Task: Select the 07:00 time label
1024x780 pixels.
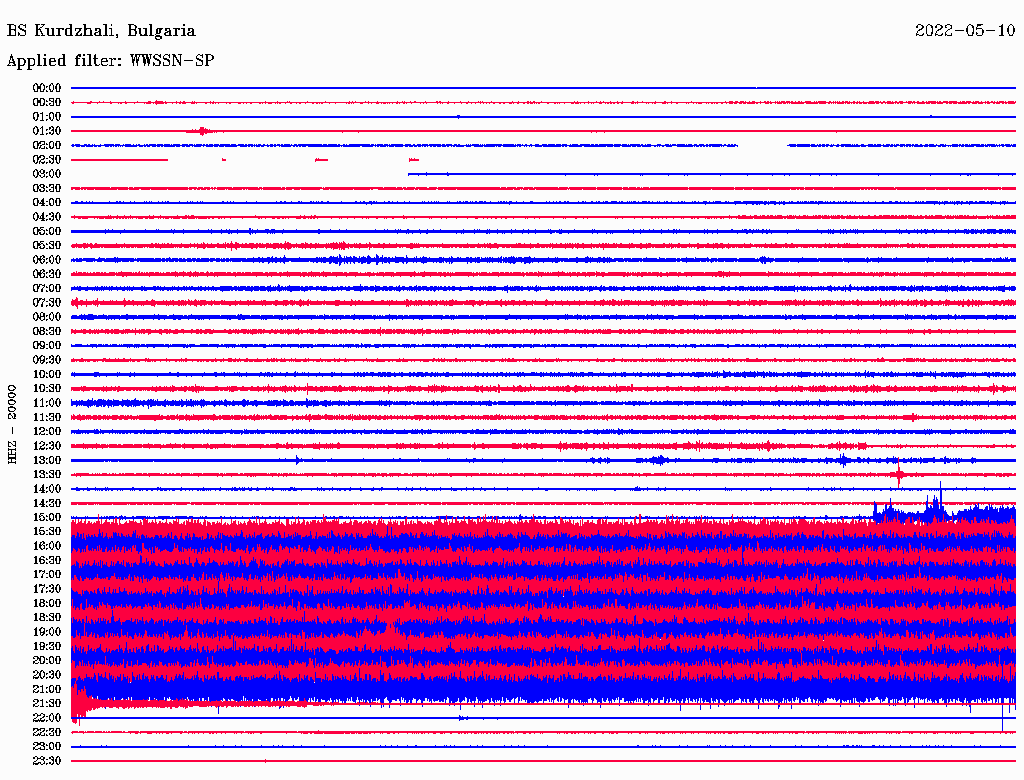Action: [47, 288]
